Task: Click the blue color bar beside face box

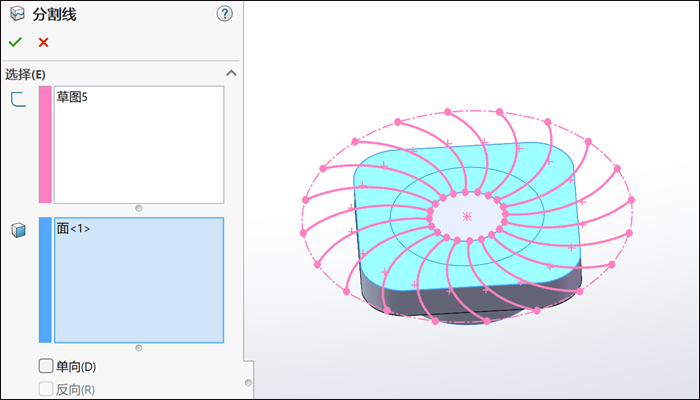Action: (x=44, y=280)
